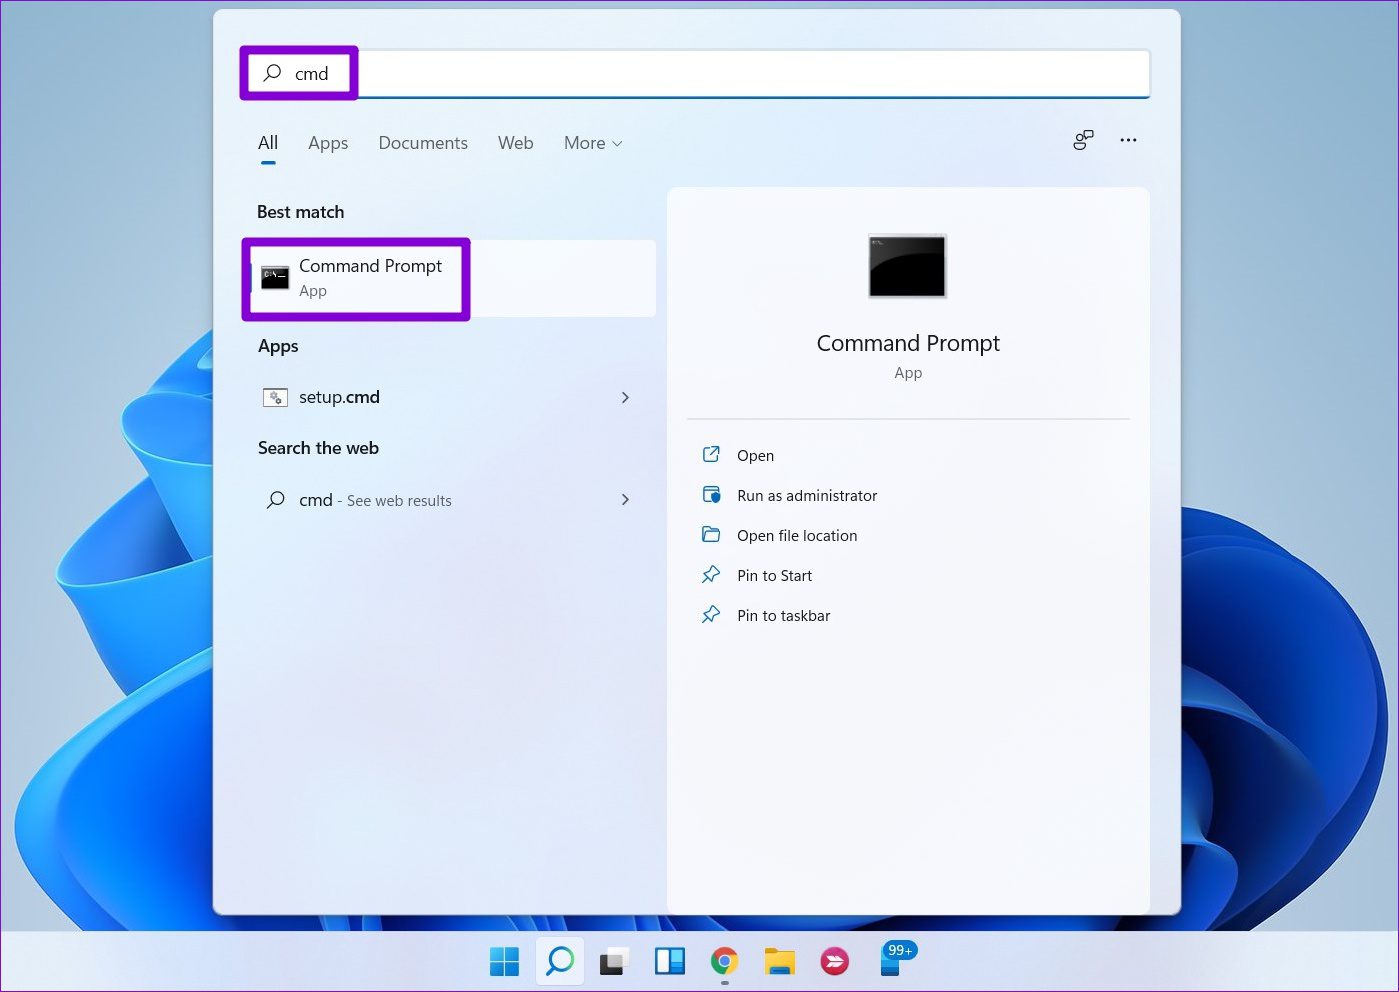
Task: Click the magnifier icon inside the search box
Action: pos(271,73)
